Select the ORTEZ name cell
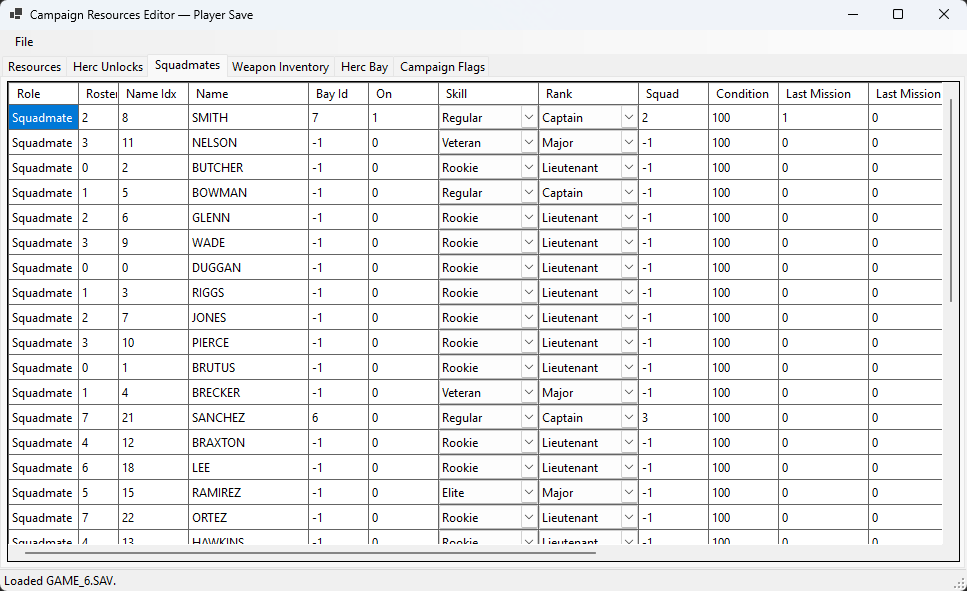This screenshot has height=591, width=967. [x=248, y=518]
